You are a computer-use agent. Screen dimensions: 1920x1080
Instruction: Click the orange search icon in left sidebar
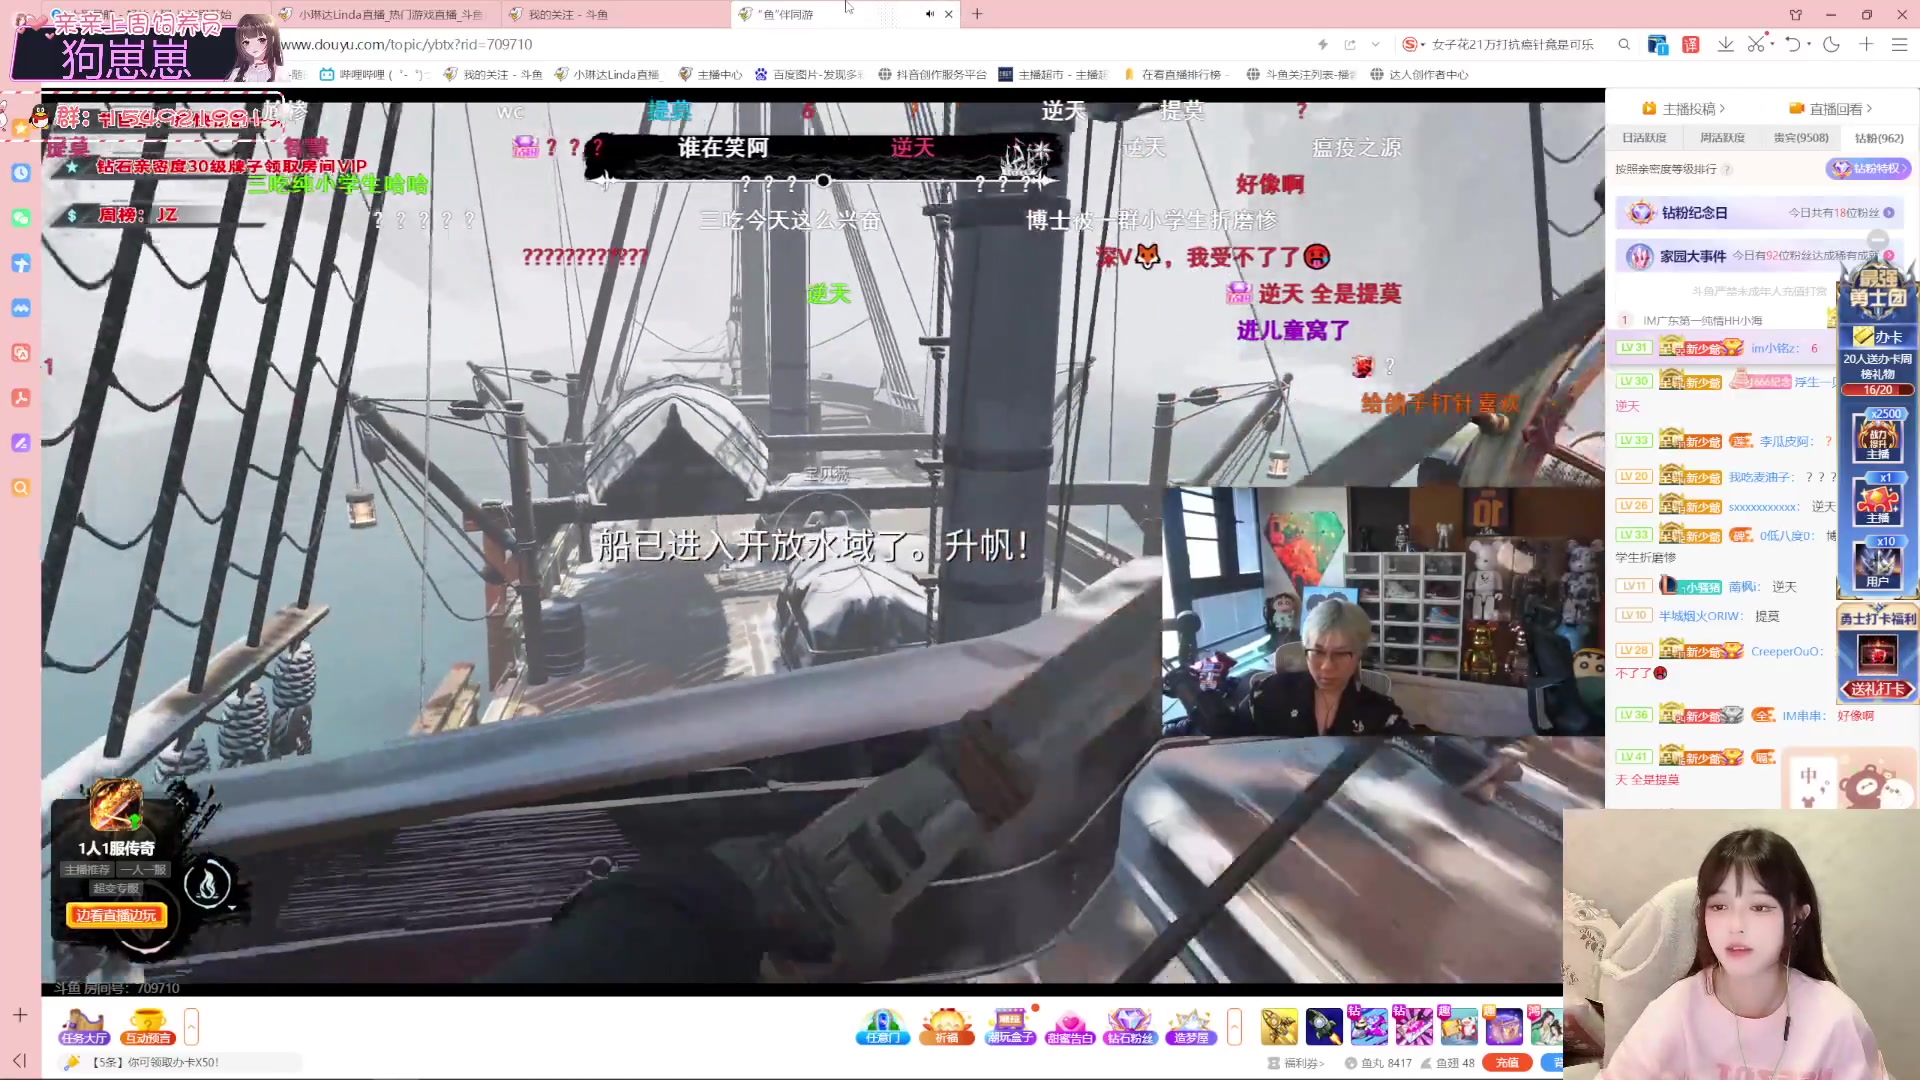pyautogui.click(x=21, y=488)
